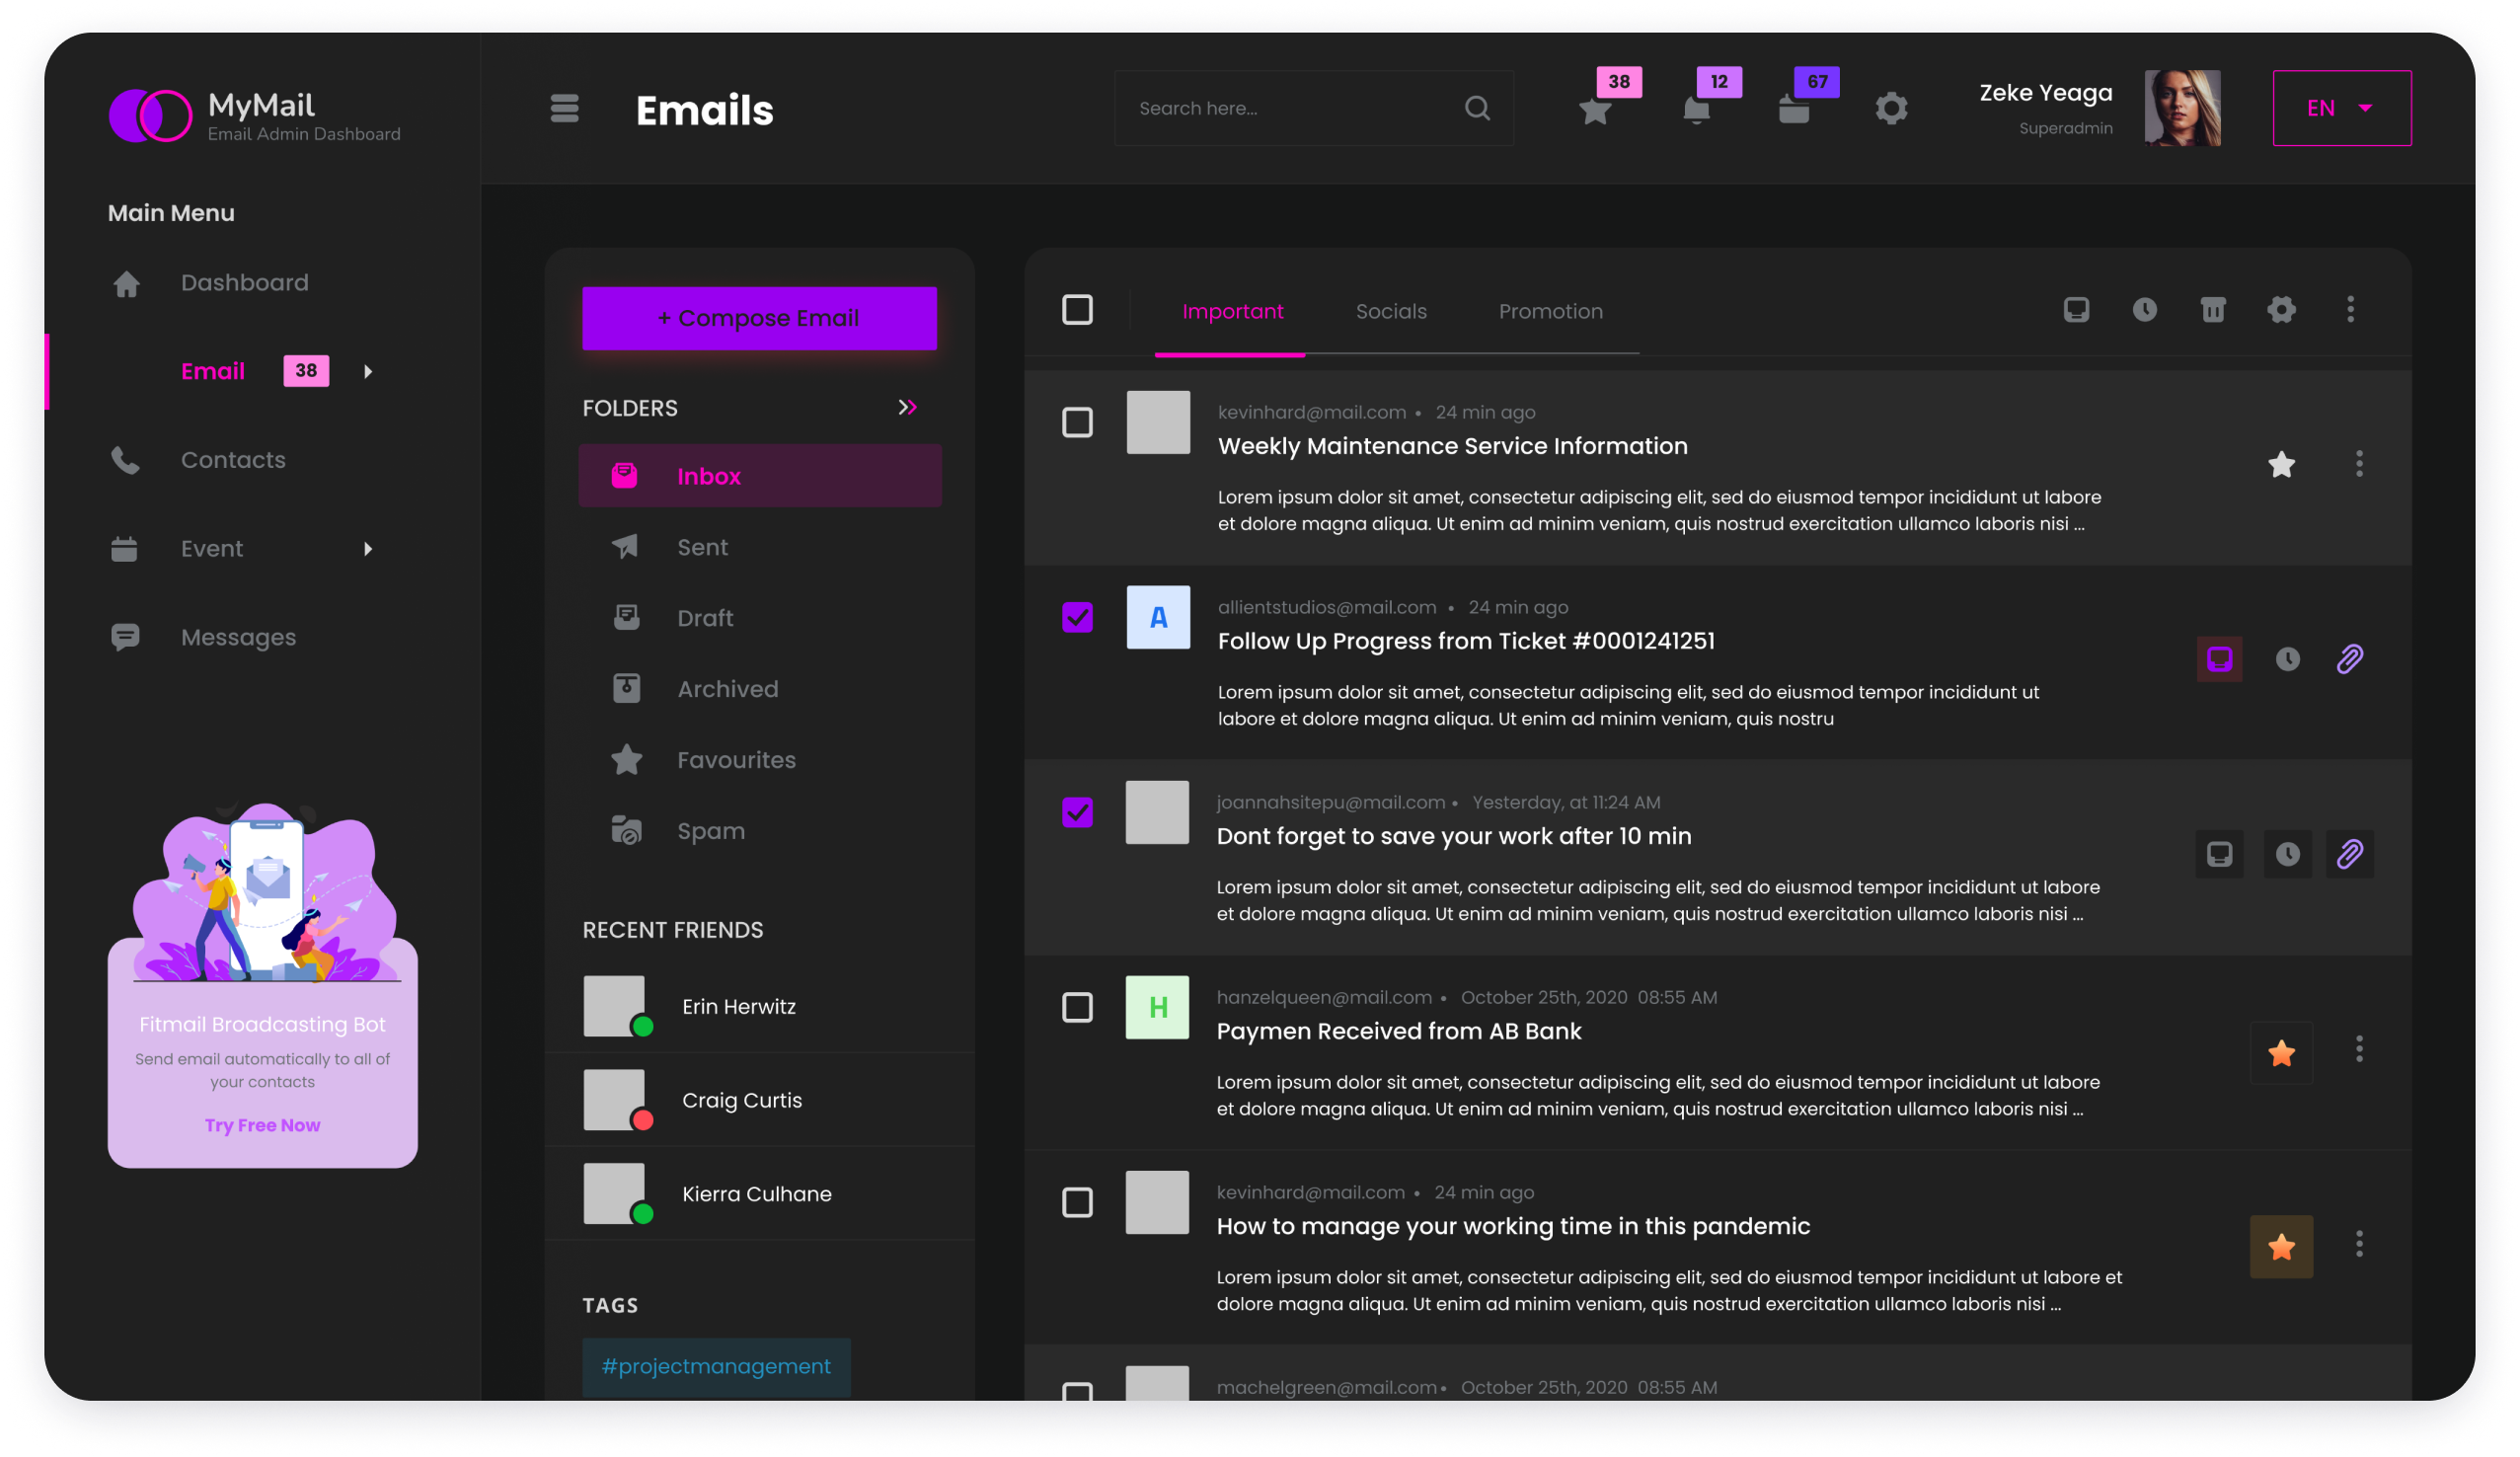The image size is (2520, 1457).
Task: Click the attachment paperclip icon on save your work email
Action: click(x=2350, y=852)
